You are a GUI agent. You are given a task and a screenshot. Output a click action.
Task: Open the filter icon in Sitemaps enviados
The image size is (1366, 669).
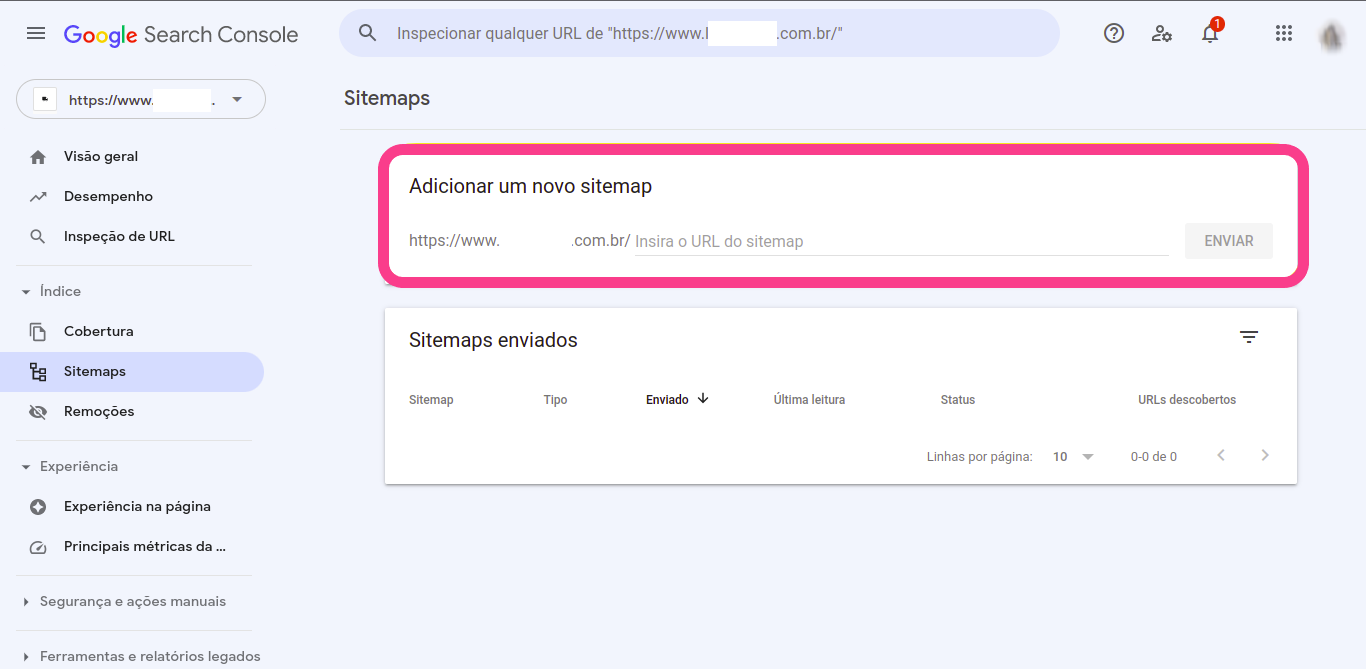pyautogui.click(x=1249, y=337)
